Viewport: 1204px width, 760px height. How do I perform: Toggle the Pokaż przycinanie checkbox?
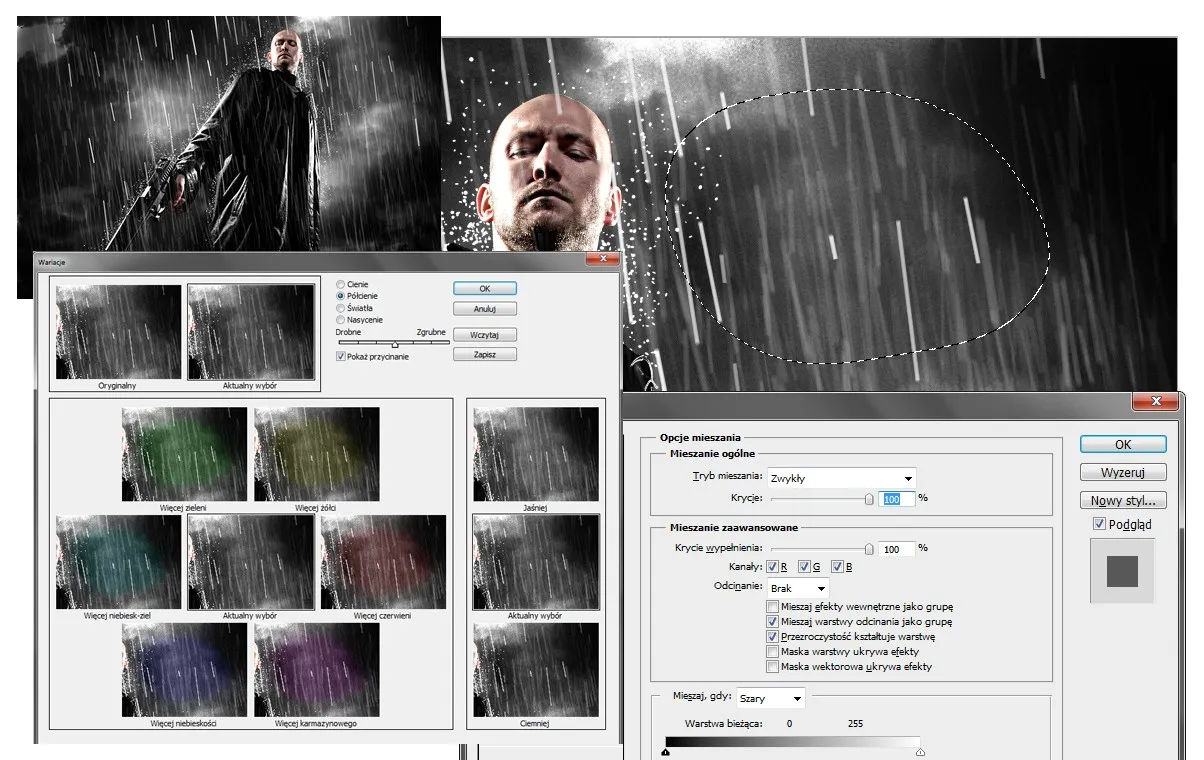[341, 356]
